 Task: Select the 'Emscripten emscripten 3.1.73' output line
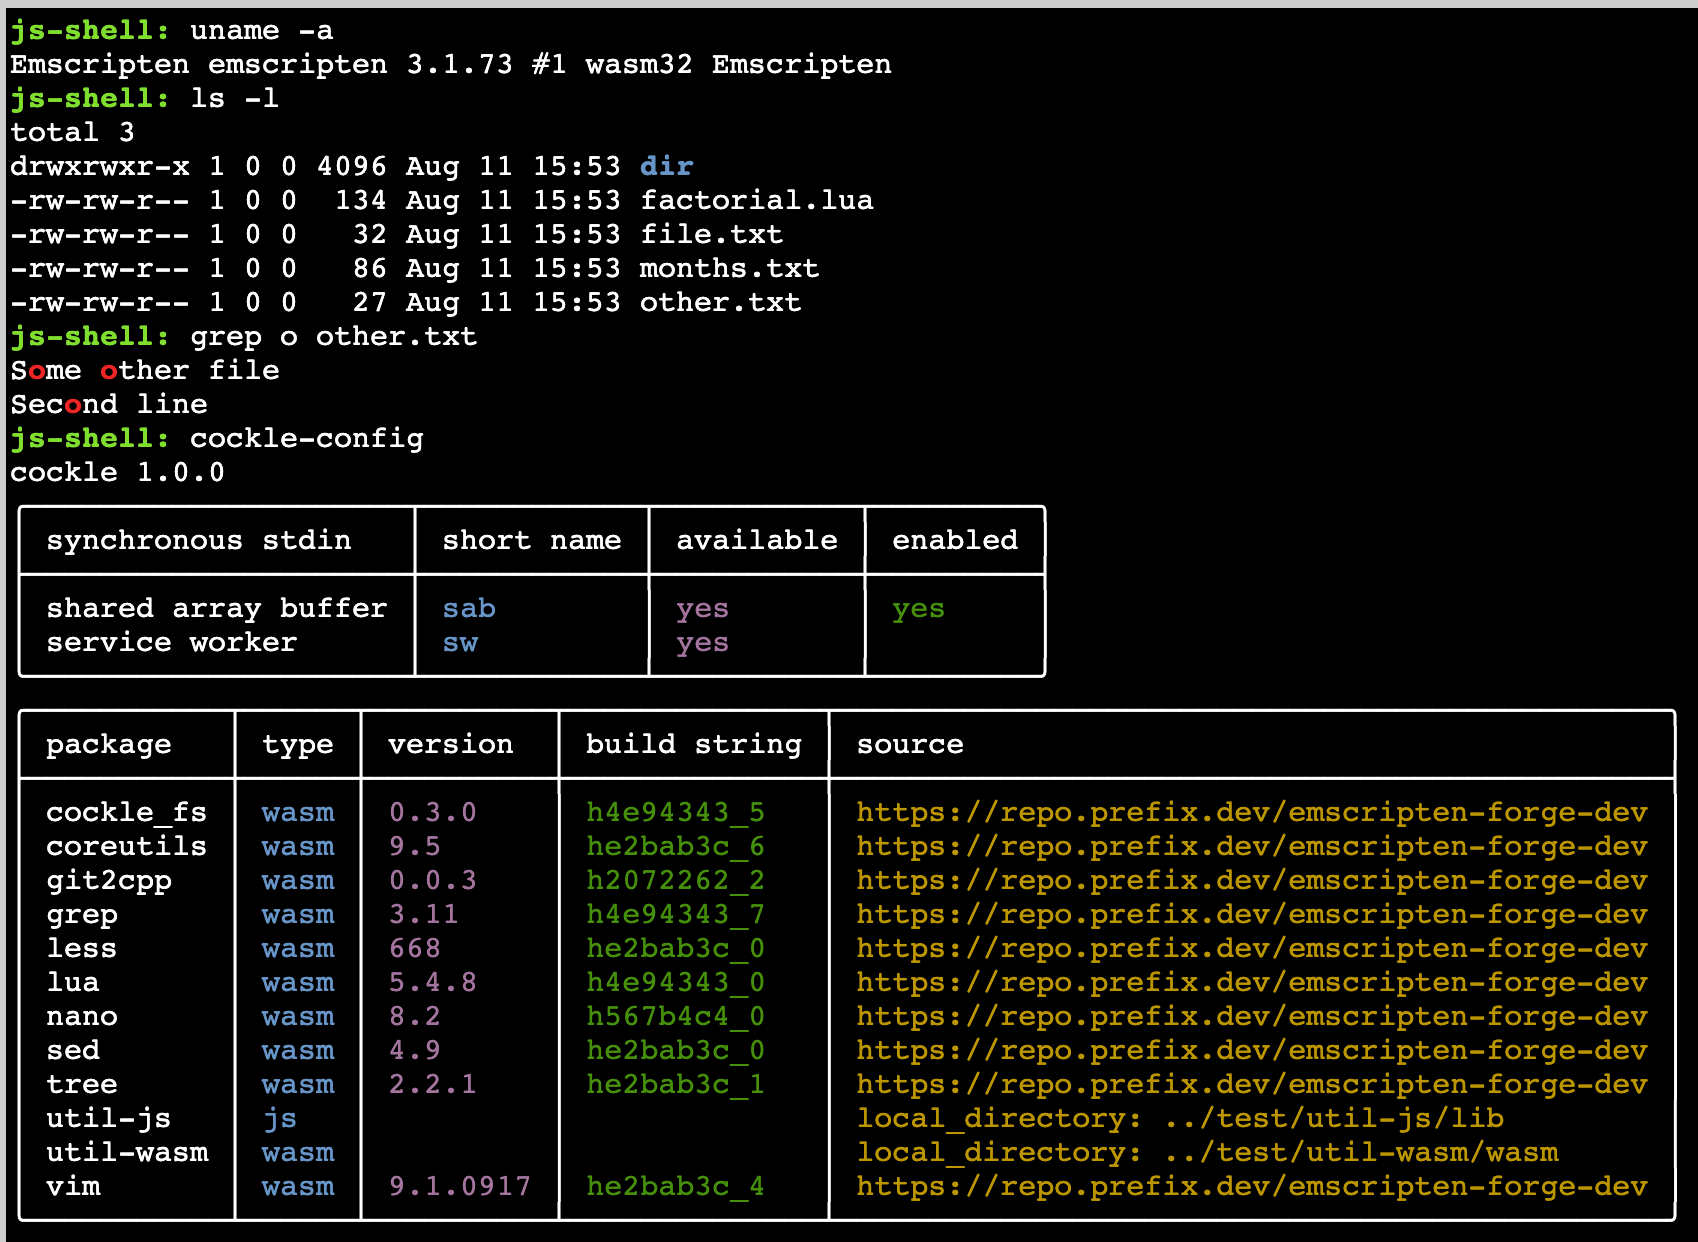pyautogui.click(x=450, y=65)
